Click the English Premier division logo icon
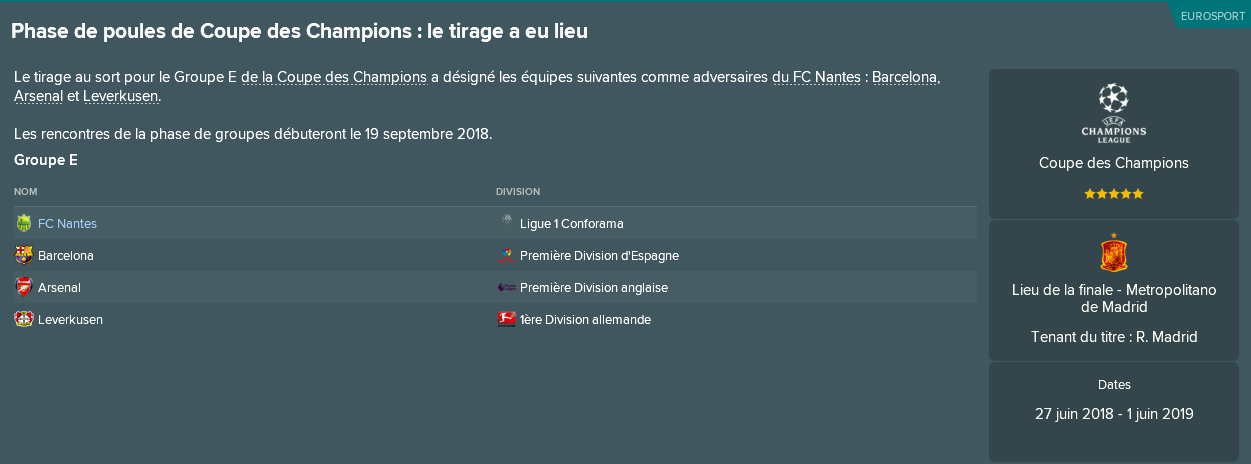The image size is (1251, 464). pyautogui.click(x=506, y=287)
